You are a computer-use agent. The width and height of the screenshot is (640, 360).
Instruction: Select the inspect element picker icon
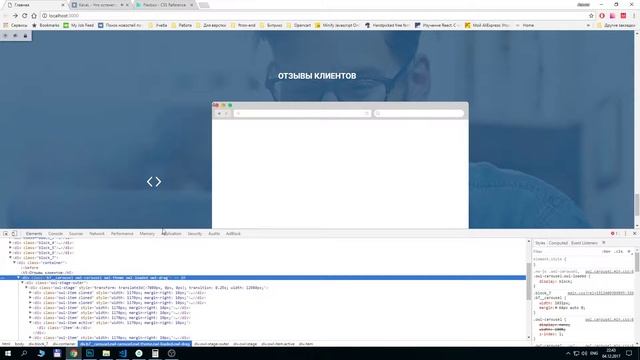coord(6,233)
